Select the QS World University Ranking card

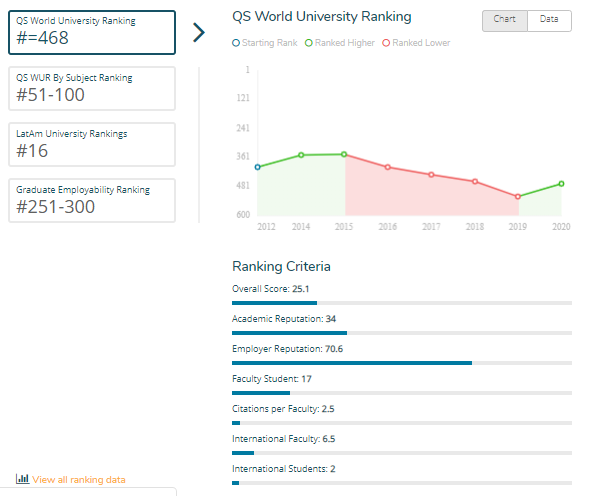tap(92, 32)
